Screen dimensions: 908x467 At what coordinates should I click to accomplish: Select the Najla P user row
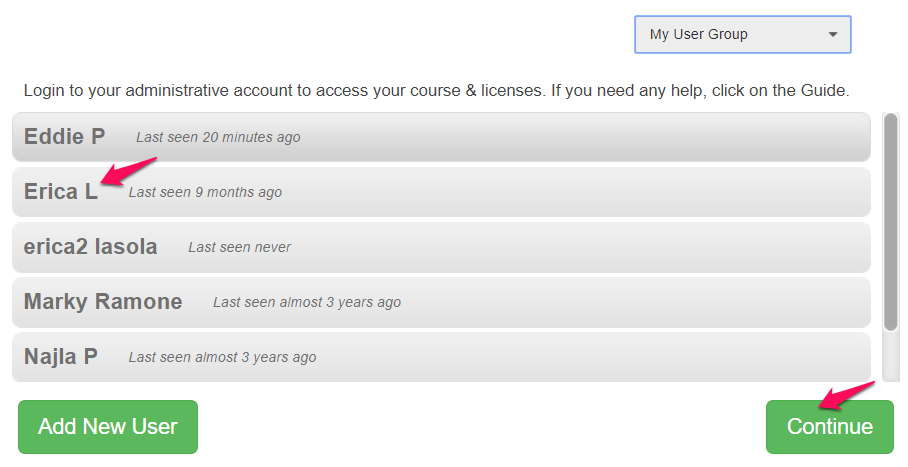tap(441, 357)
